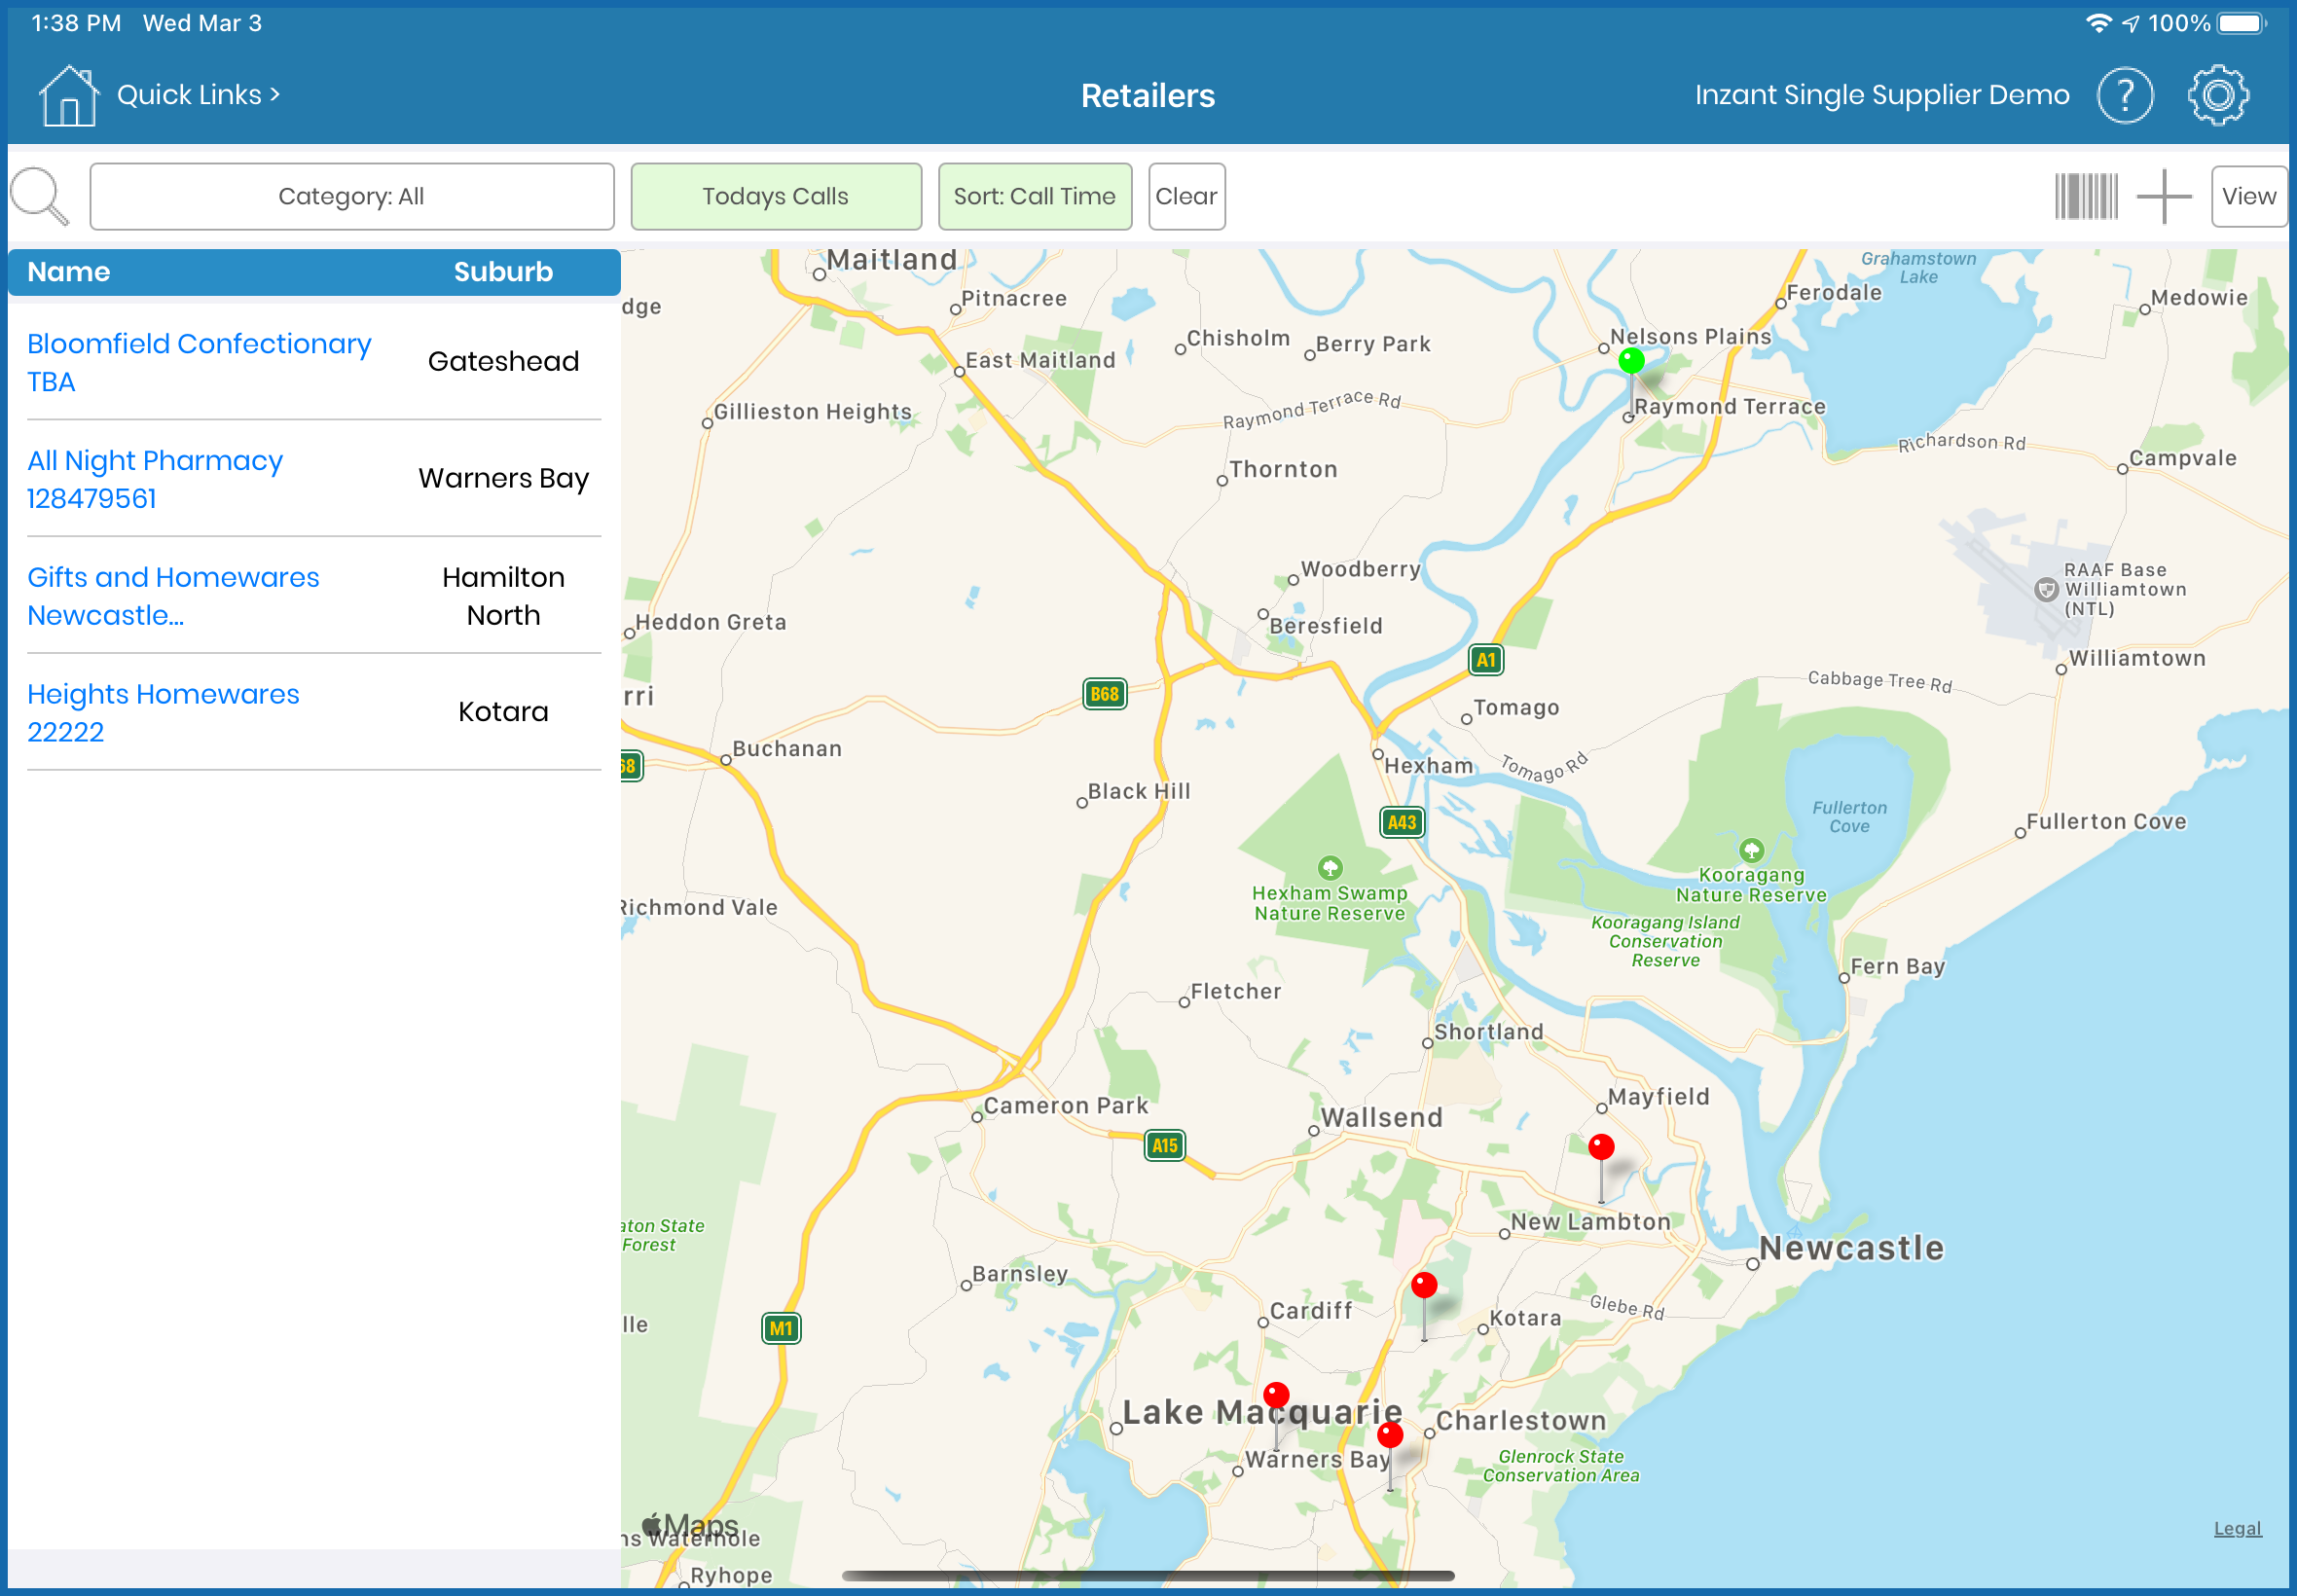Toggle Sort: Call Time option
Screen dimensions: 2297x1596
[x=1034, y=196]
